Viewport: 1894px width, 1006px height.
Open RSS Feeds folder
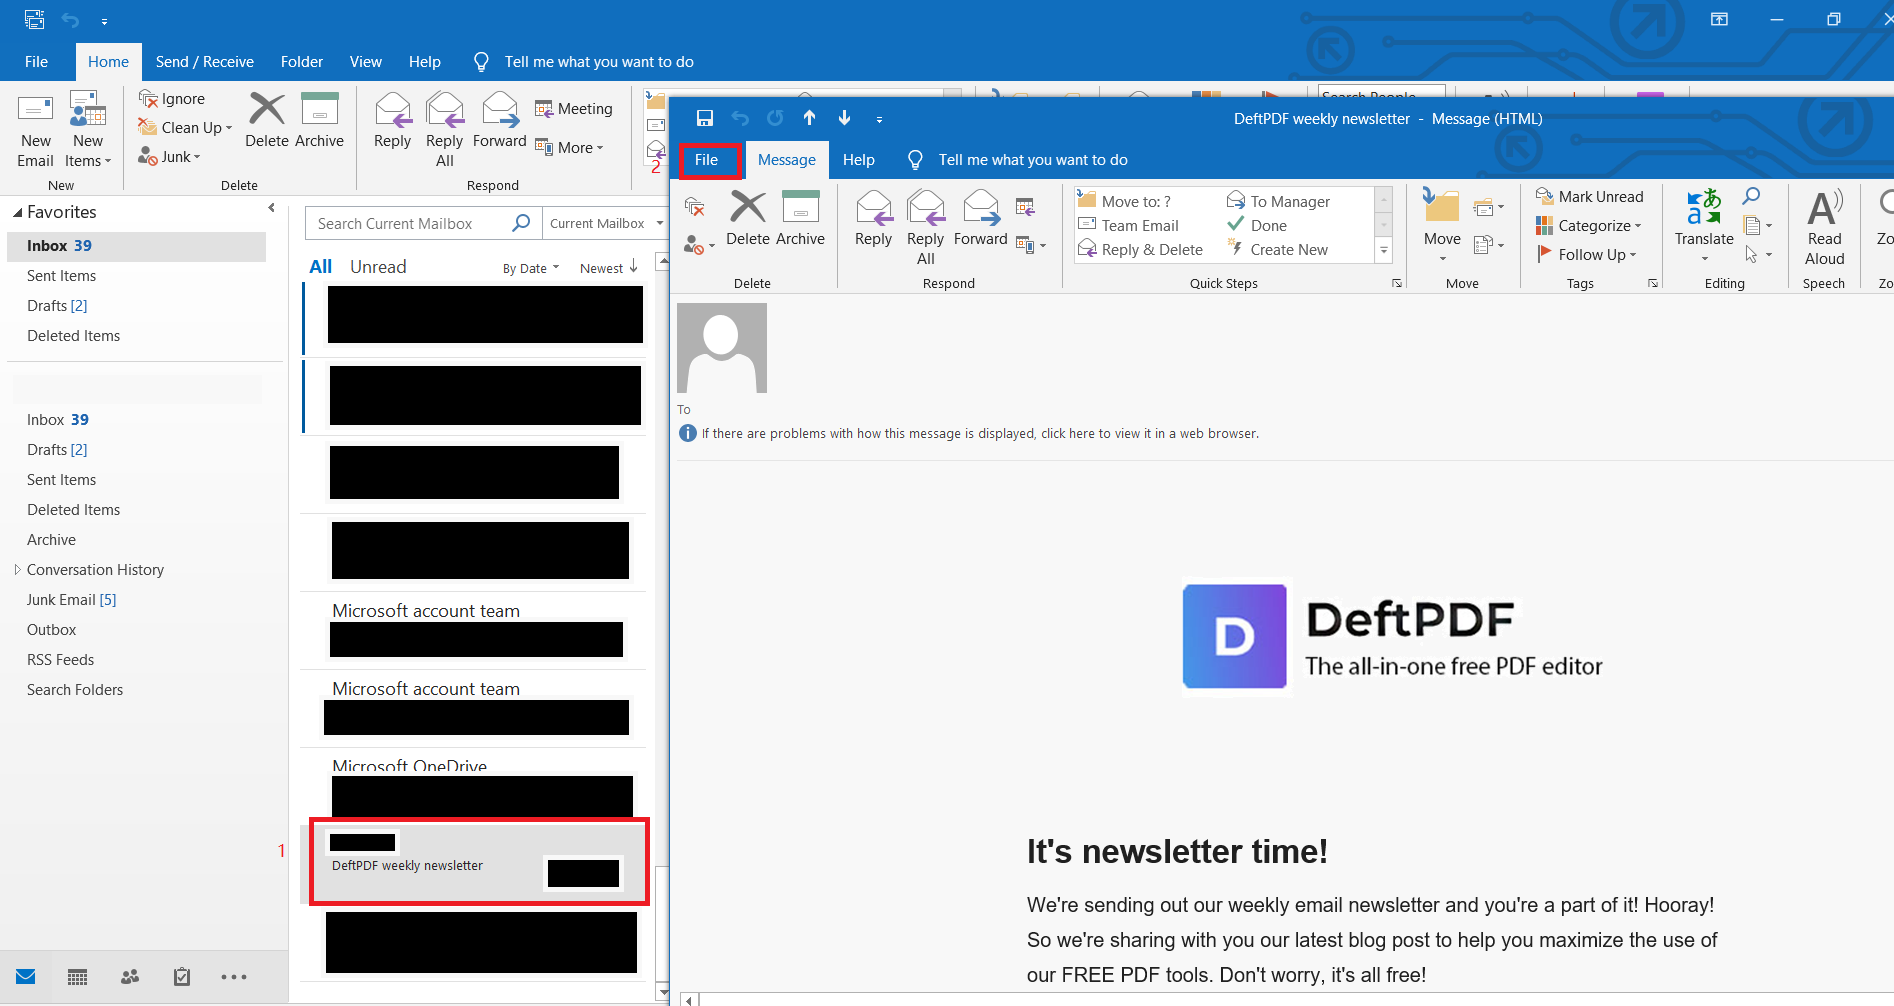[x=60, y=659]
